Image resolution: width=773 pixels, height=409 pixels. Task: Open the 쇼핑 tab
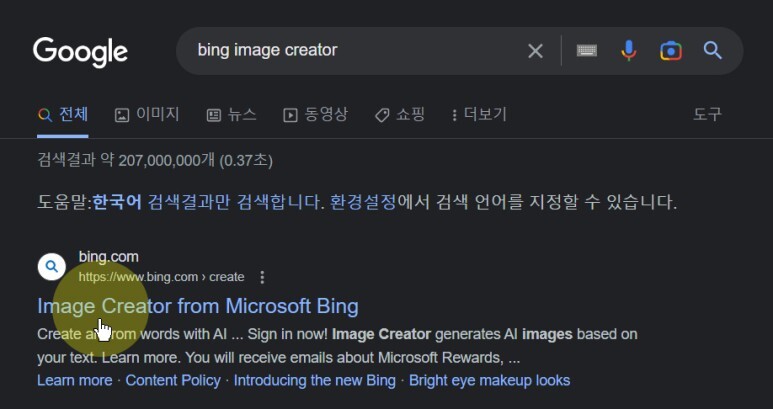pyautogui.click(x=400, y=115)
